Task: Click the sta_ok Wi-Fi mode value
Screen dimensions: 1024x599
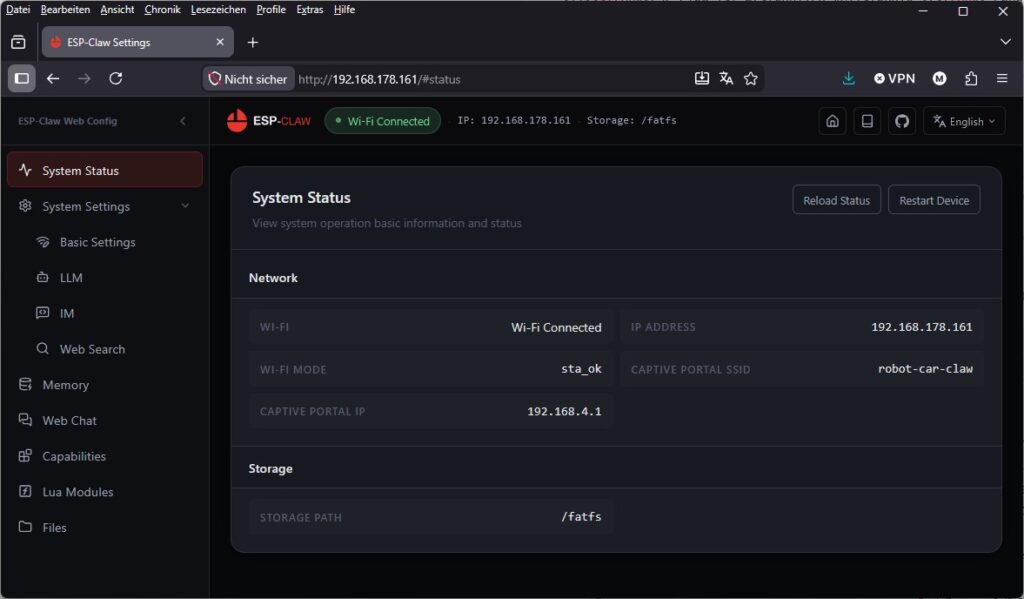Action: (581, 369)
